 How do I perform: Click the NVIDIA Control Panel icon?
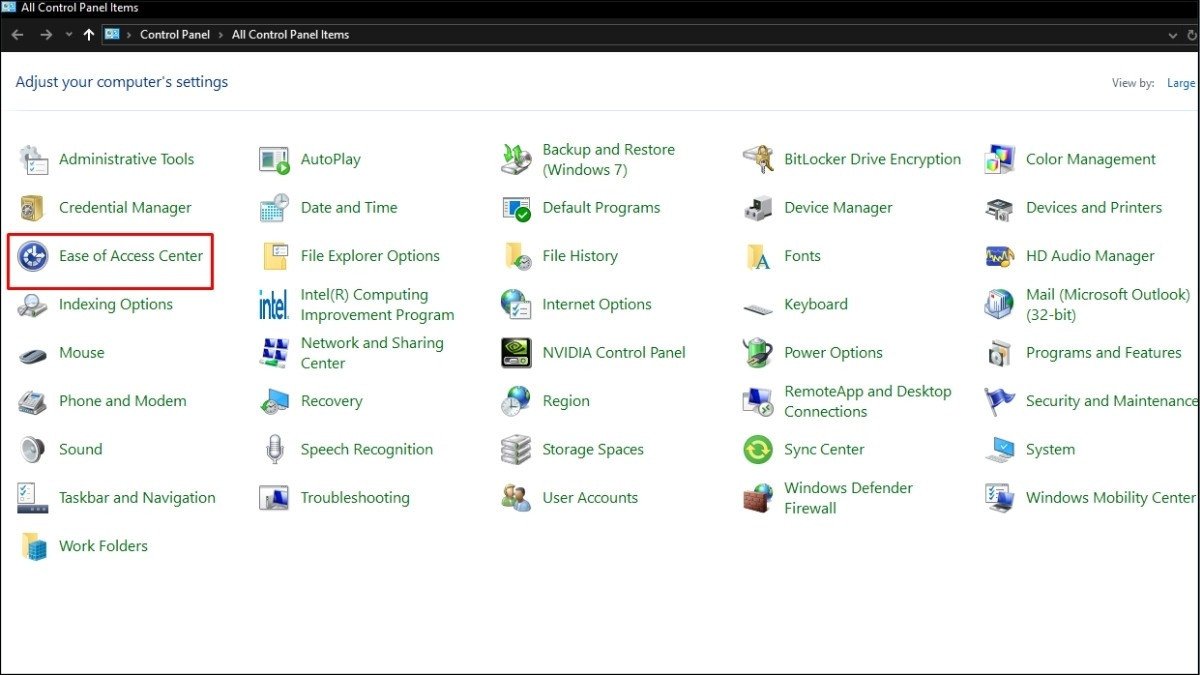tap(516, 353)
